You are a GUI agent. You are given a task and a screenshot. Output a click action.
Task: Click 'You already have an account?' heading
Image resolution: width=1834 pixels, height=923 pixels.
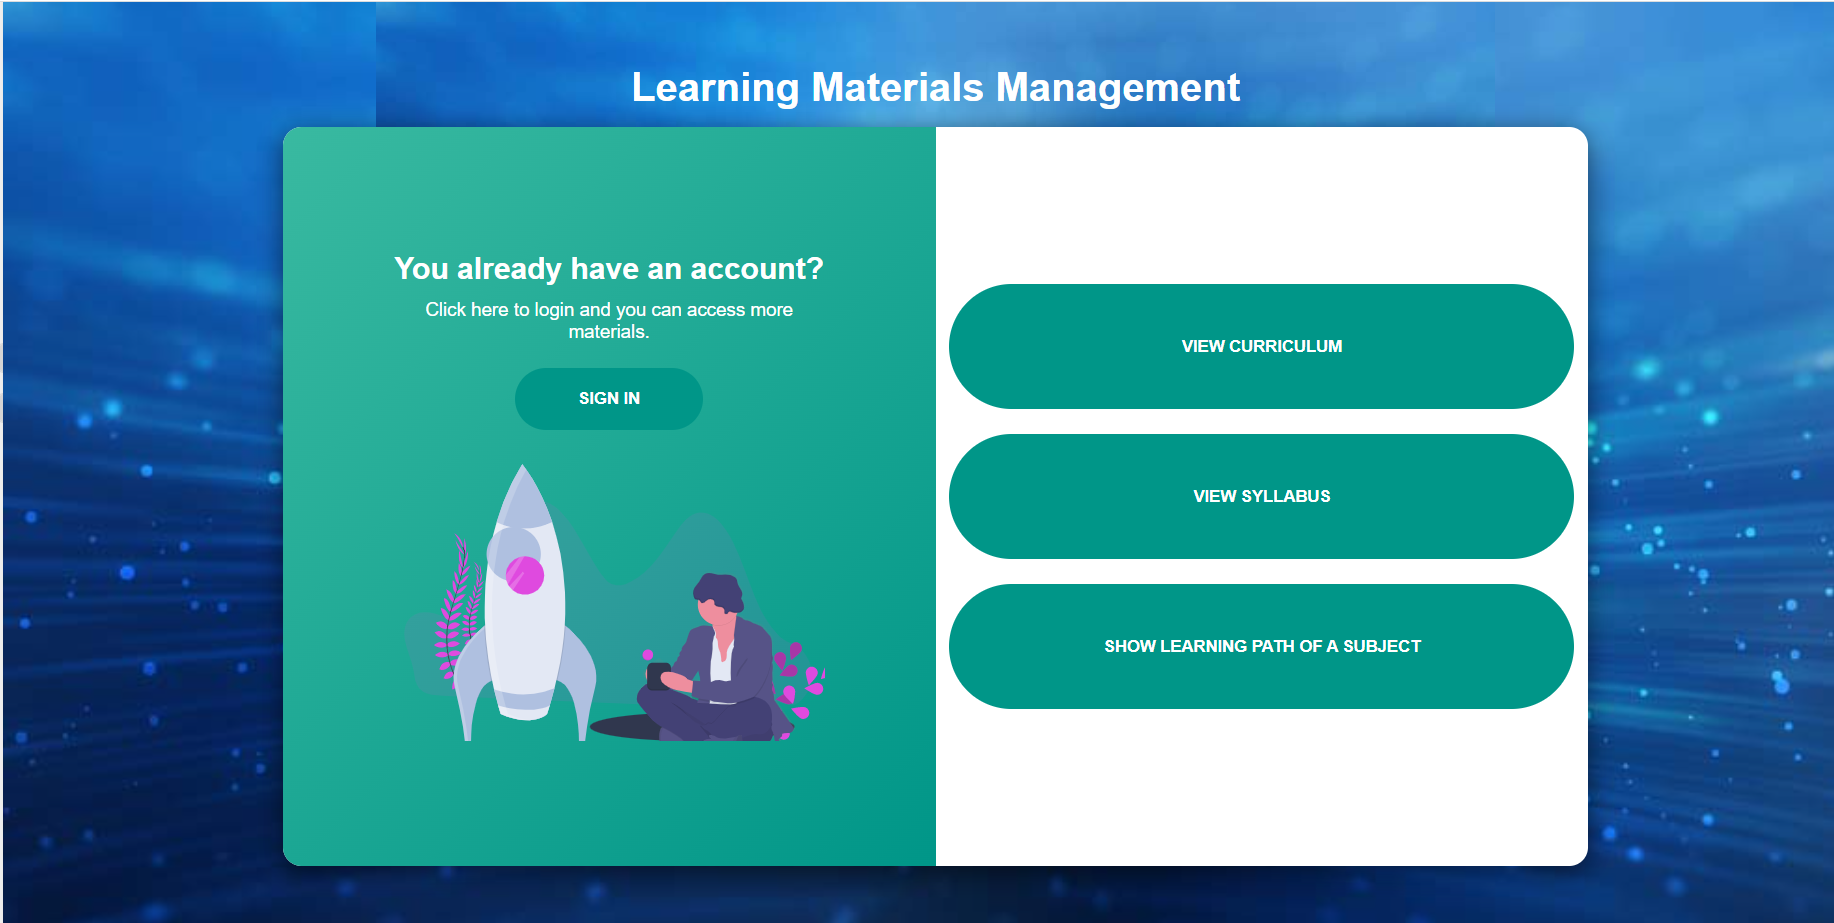coord(609,268)
